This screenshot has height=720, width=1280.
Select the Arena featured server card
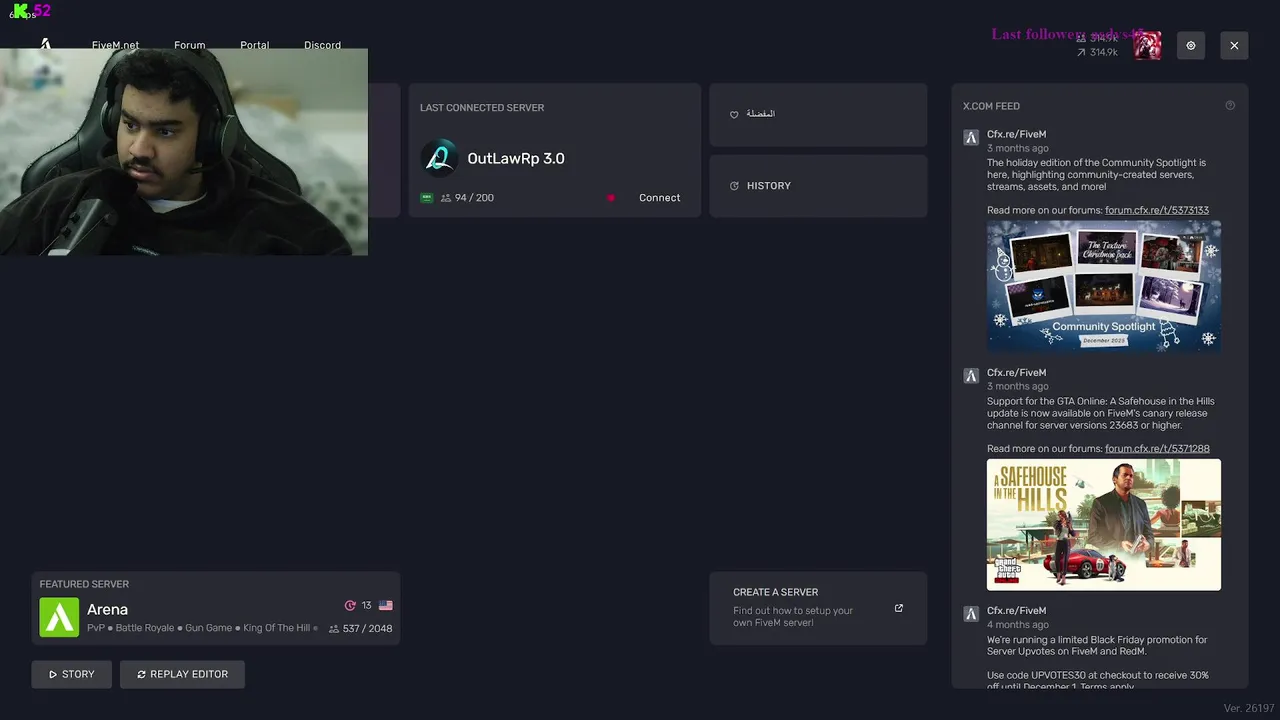(x=215, y=608)
